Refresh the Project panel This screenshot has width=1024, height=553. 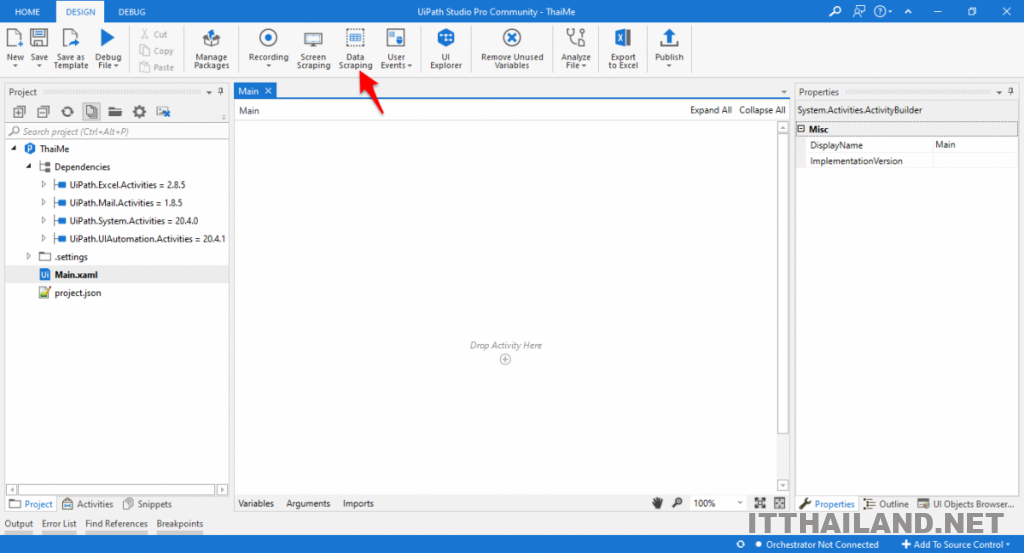click(x=67, y=112)
